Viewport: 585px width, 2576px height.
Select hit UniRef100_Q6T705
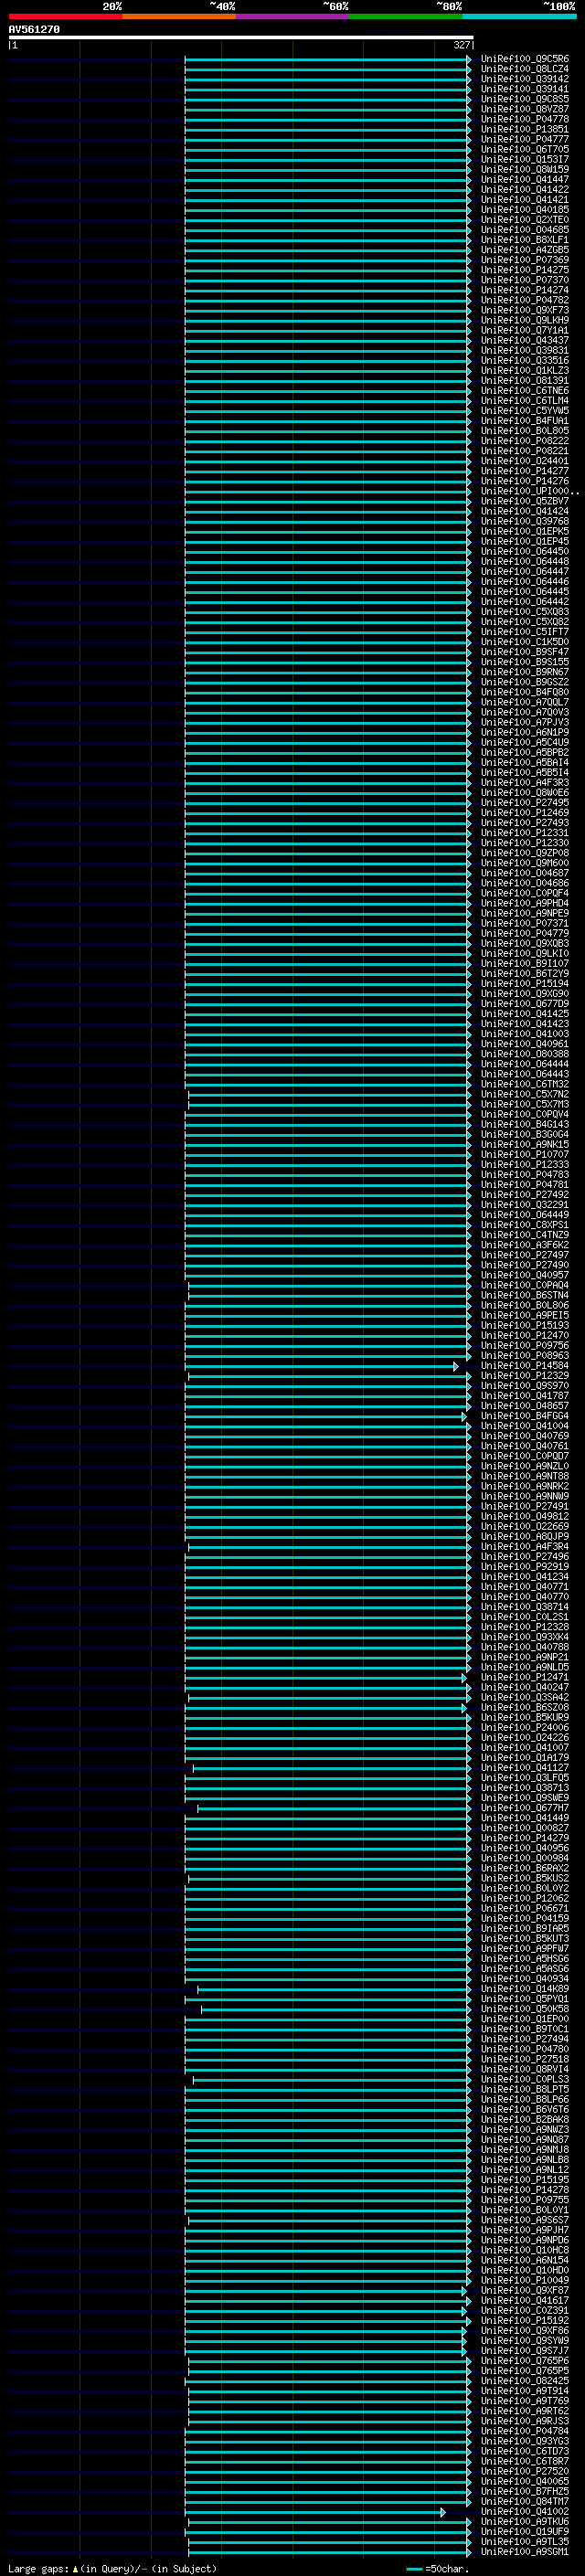click(x=524, y=149)
